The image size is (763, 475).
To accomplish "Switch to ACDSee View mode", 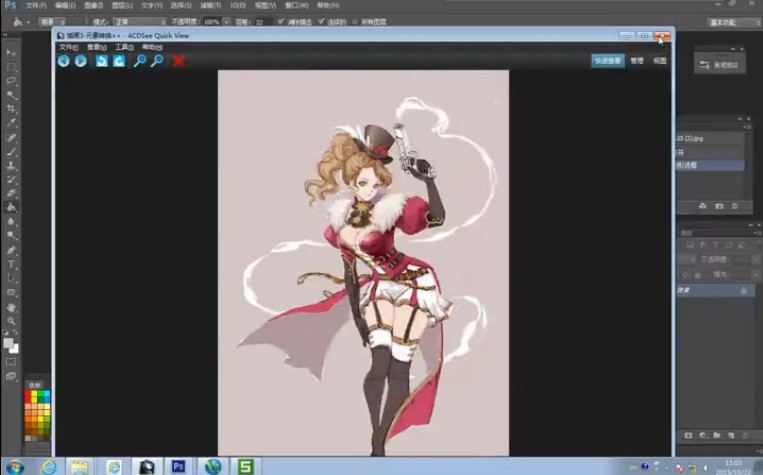I will click(659, 61).
